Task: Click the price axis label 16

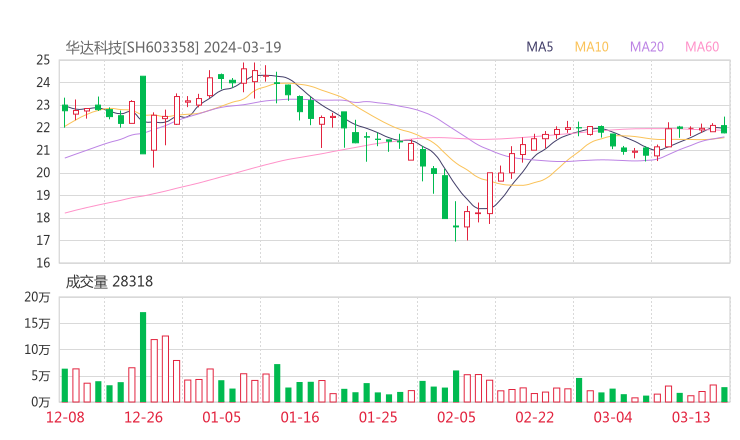Action: tap(43, 262)
